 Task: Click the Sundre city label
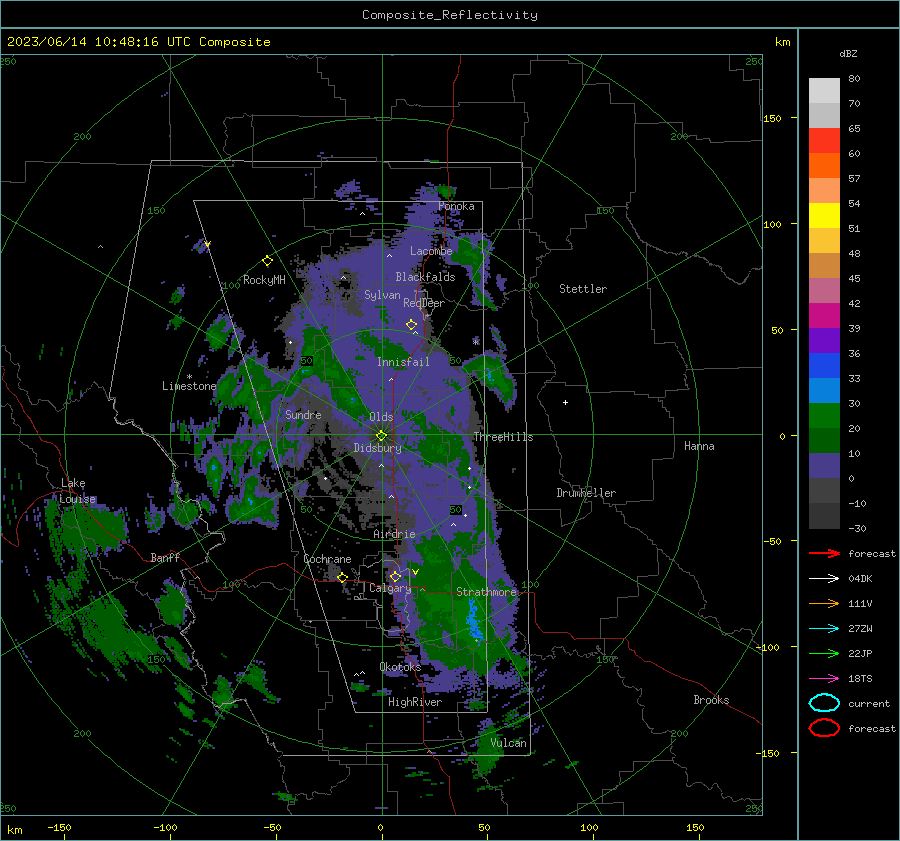(x=303, y=414)
